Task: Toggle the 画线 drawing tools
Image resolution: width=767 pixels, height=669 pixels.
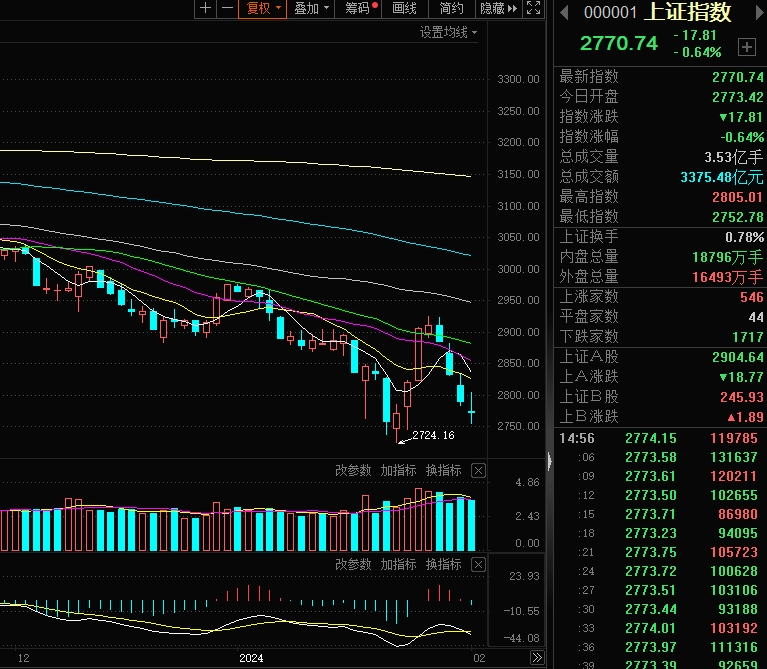Action: coord(404,9)
